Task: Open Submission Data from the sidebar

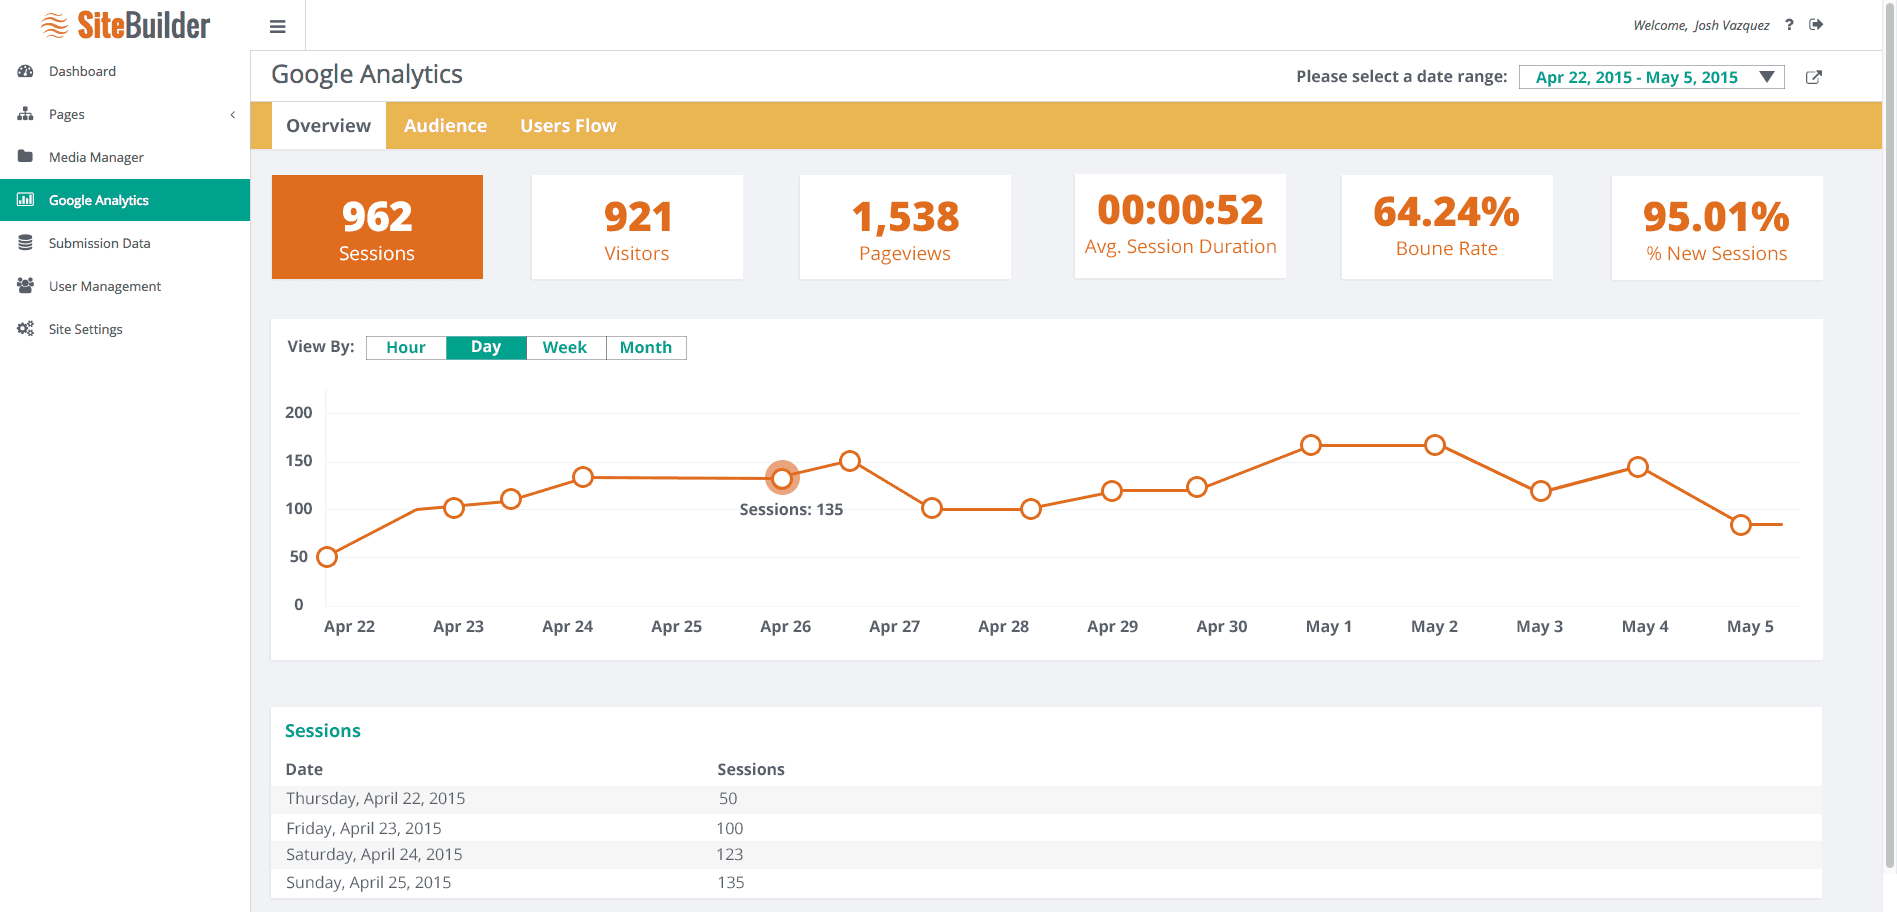Action: 125,243
